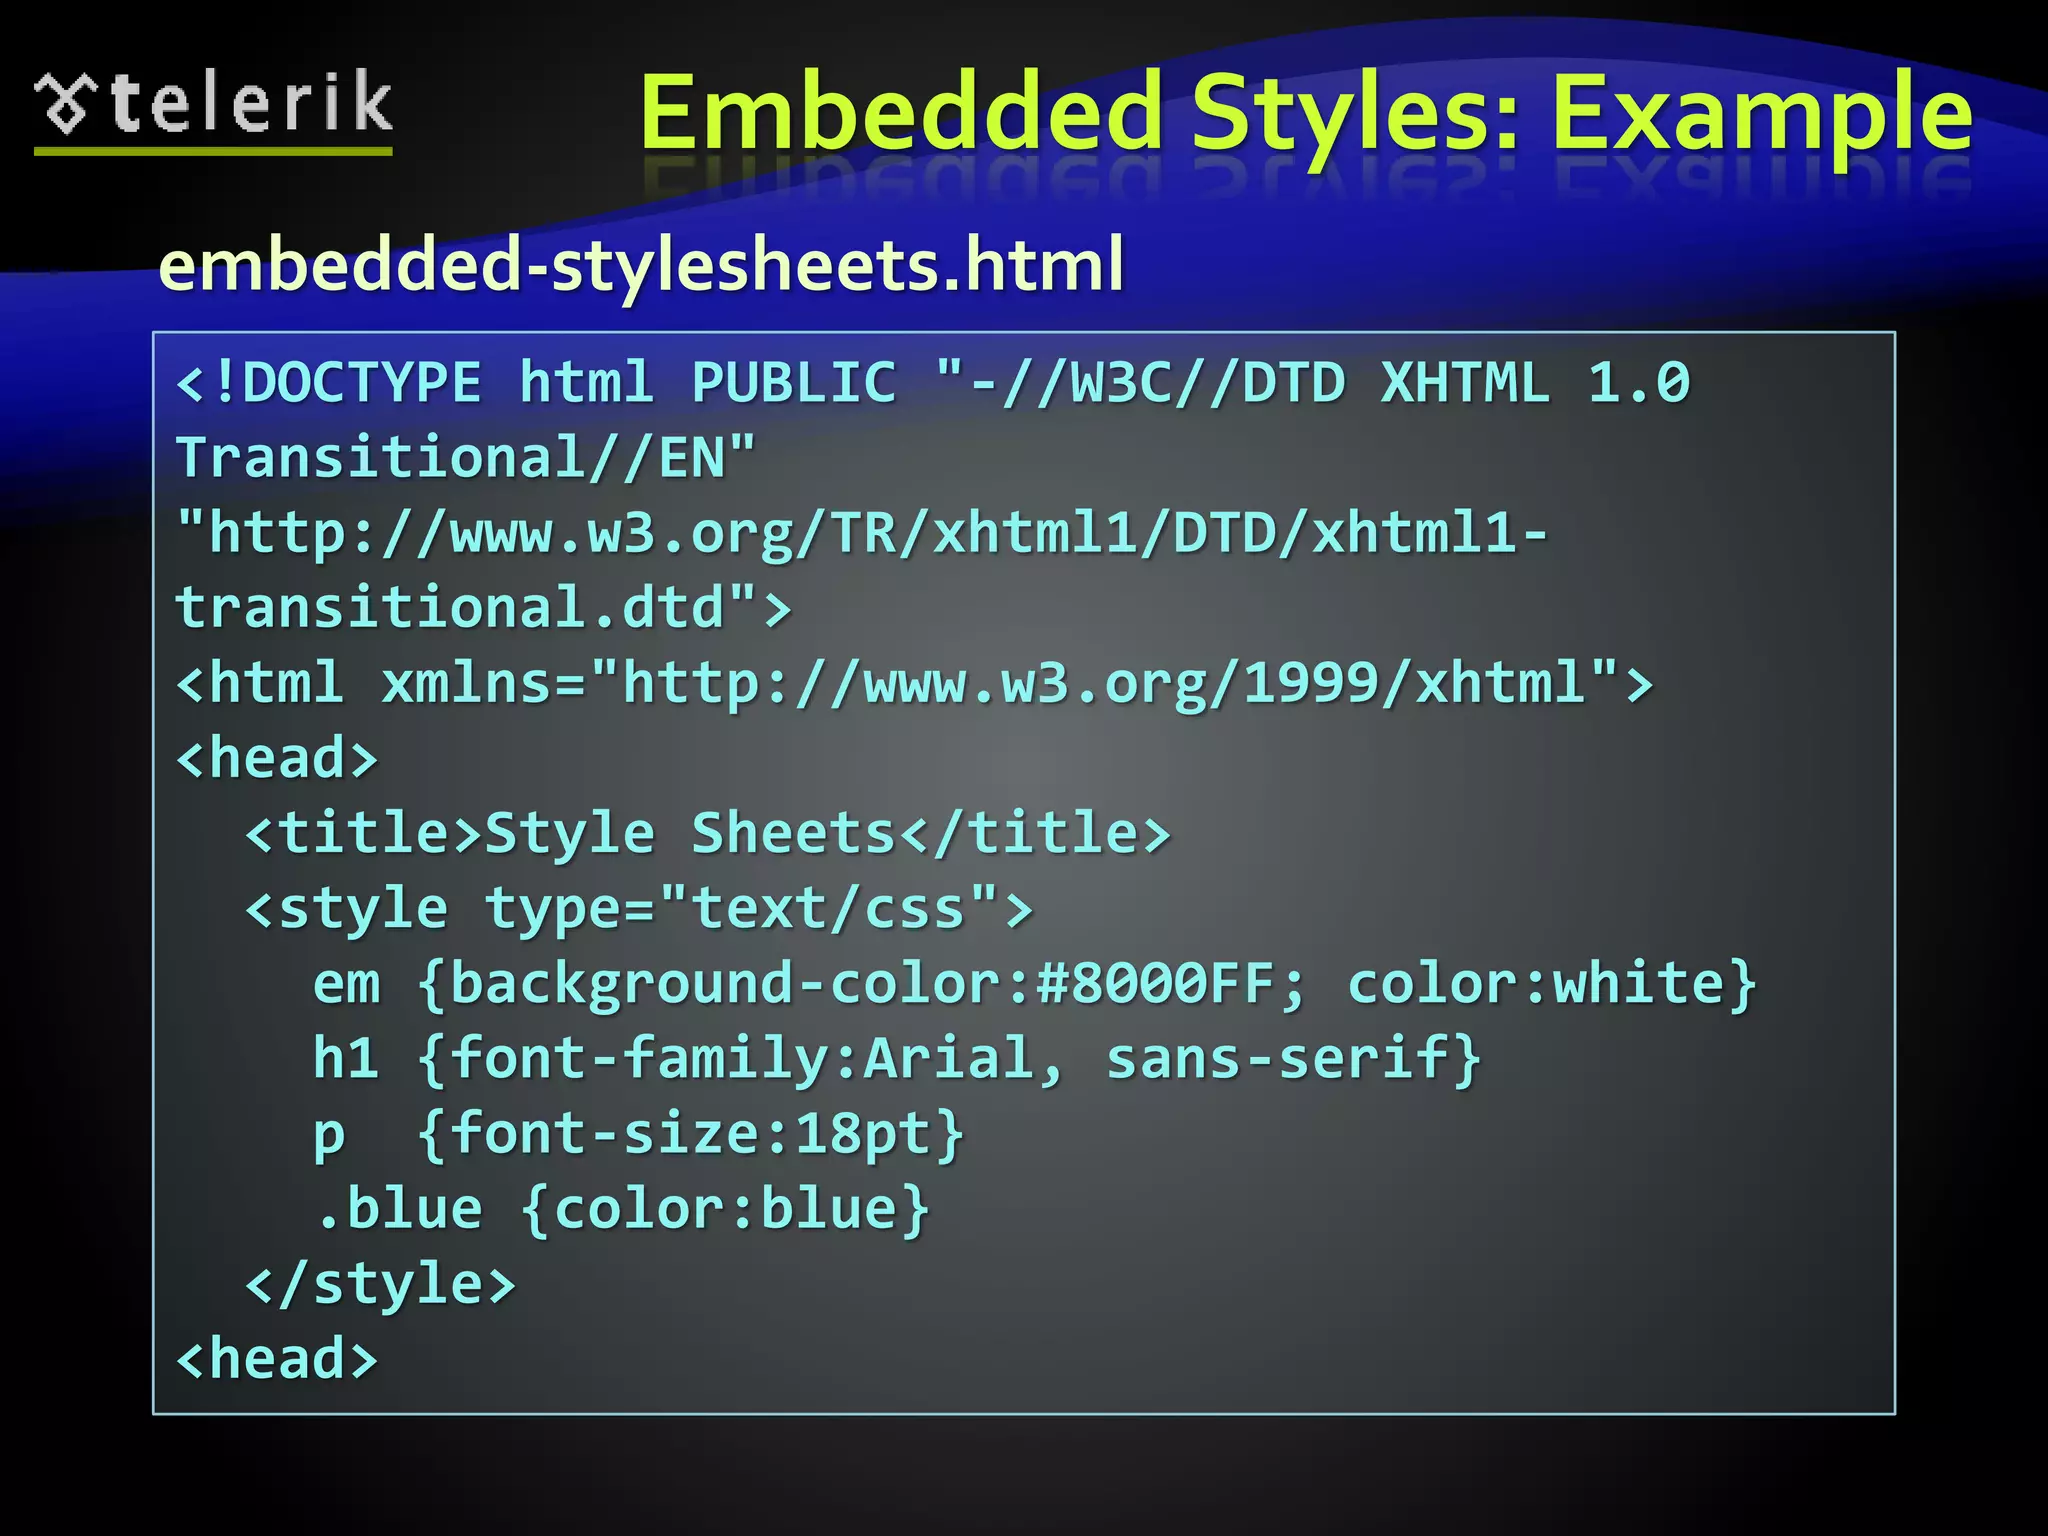Screen dimensions: 2048x1536
Task: Click the green underline beneath telerik logo
Action: [x=213, y=151]
